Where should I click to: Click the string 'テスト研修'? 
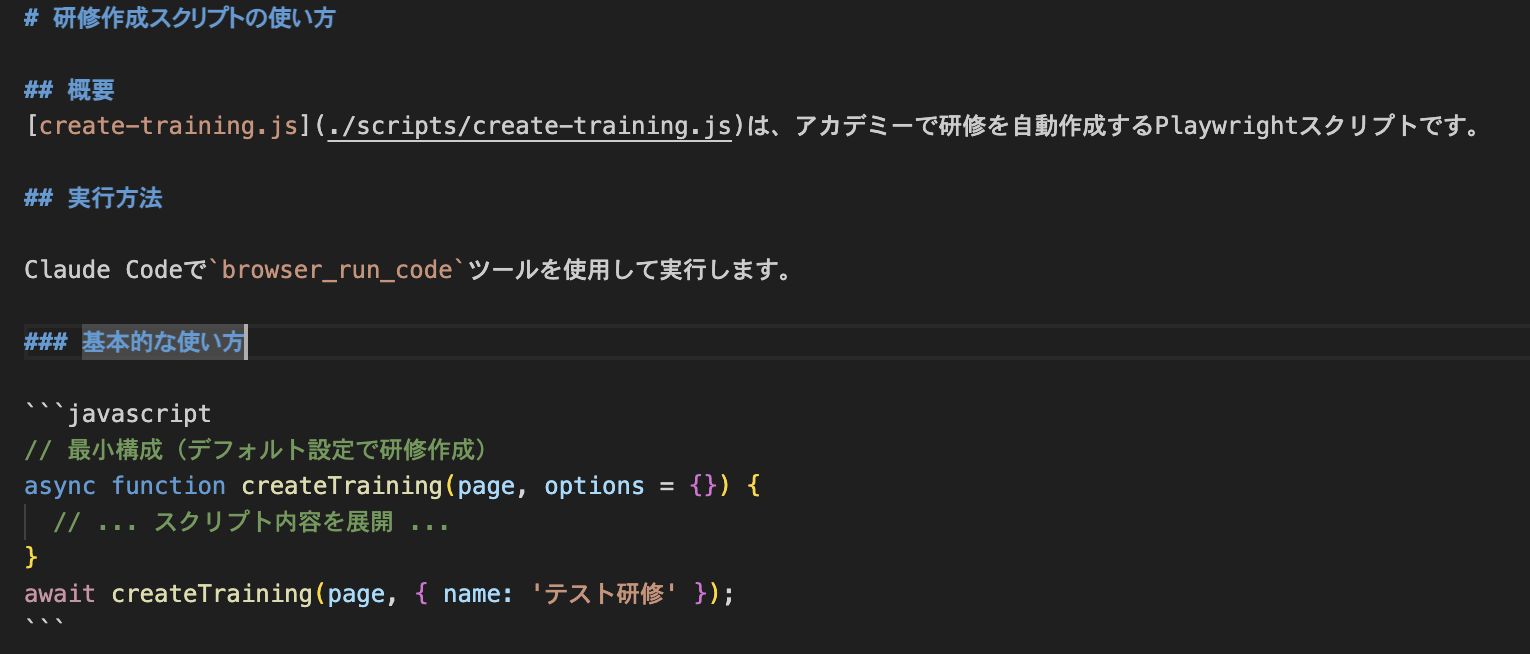click(x=605, y=593)
